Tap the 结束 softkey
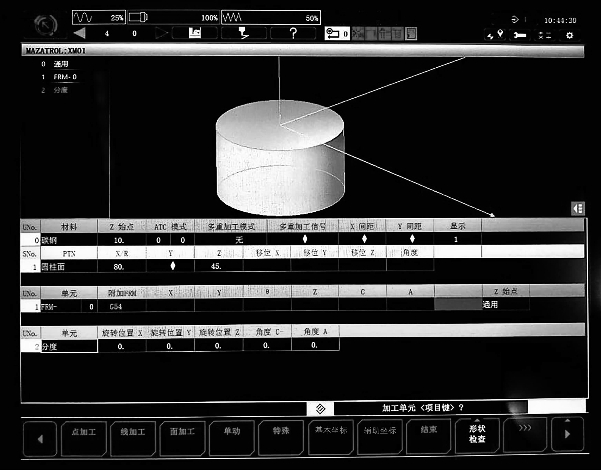 [429, 435]
